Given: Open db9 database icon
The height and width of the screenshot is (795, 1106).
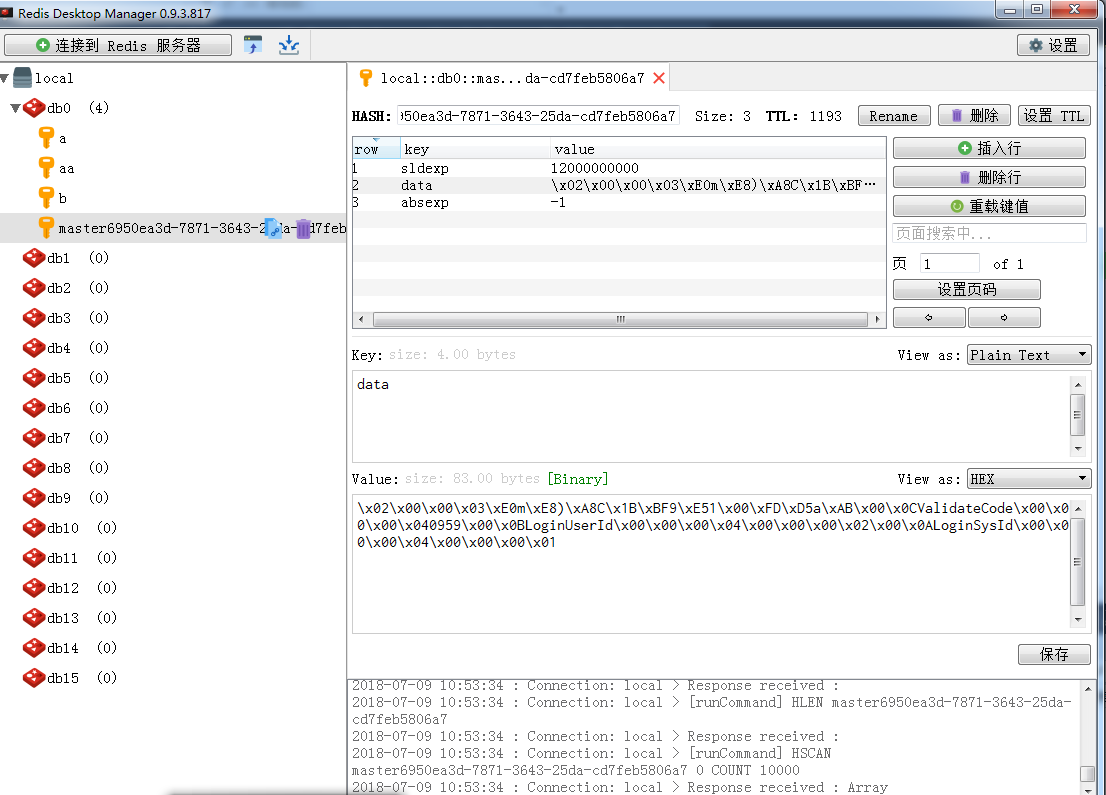Looking at the screenshot, I should point(34,498).
